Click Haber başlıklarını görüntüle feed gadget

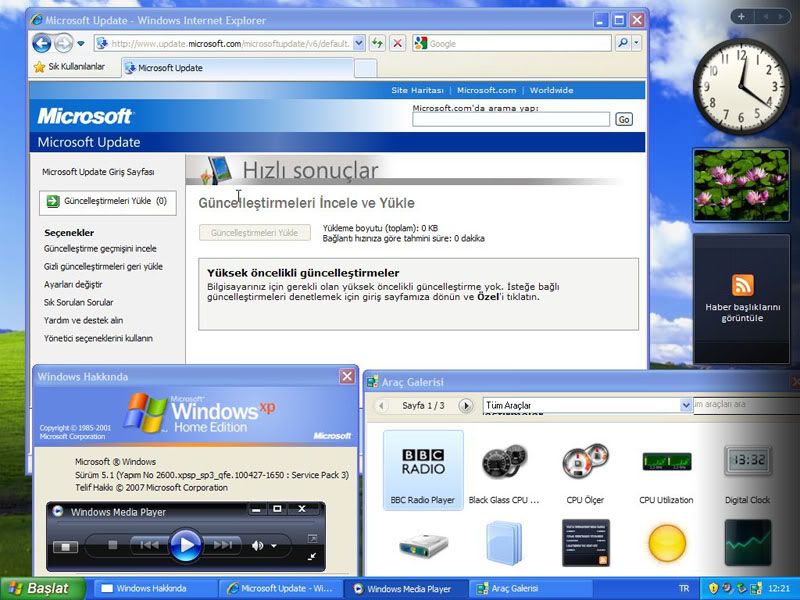tap(742, 299)
